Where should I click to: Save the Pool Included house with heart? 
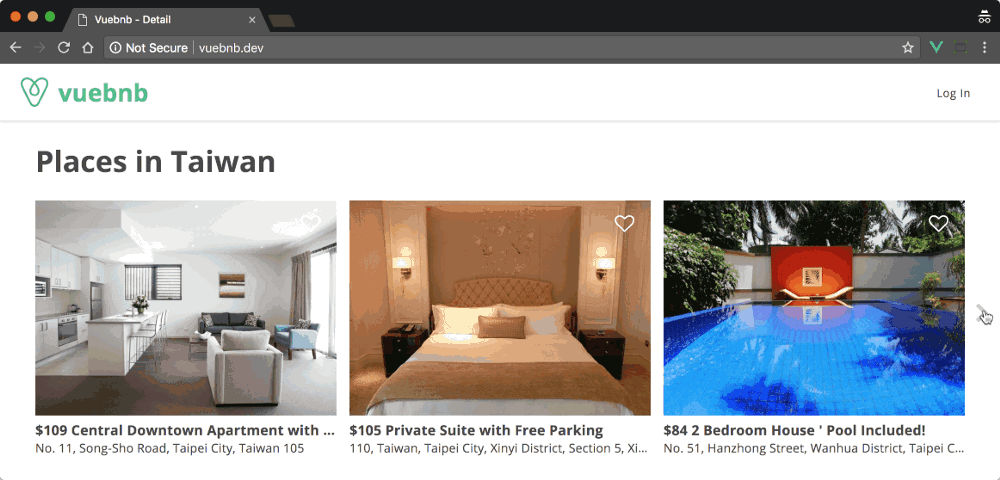[938, 223]
